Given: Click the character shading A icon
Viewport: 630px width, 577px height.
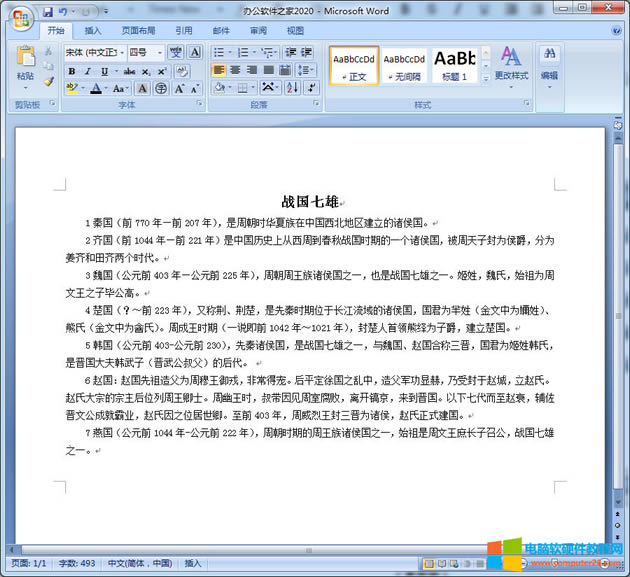Looking at the screenshot, I should [x=142, y=88].
